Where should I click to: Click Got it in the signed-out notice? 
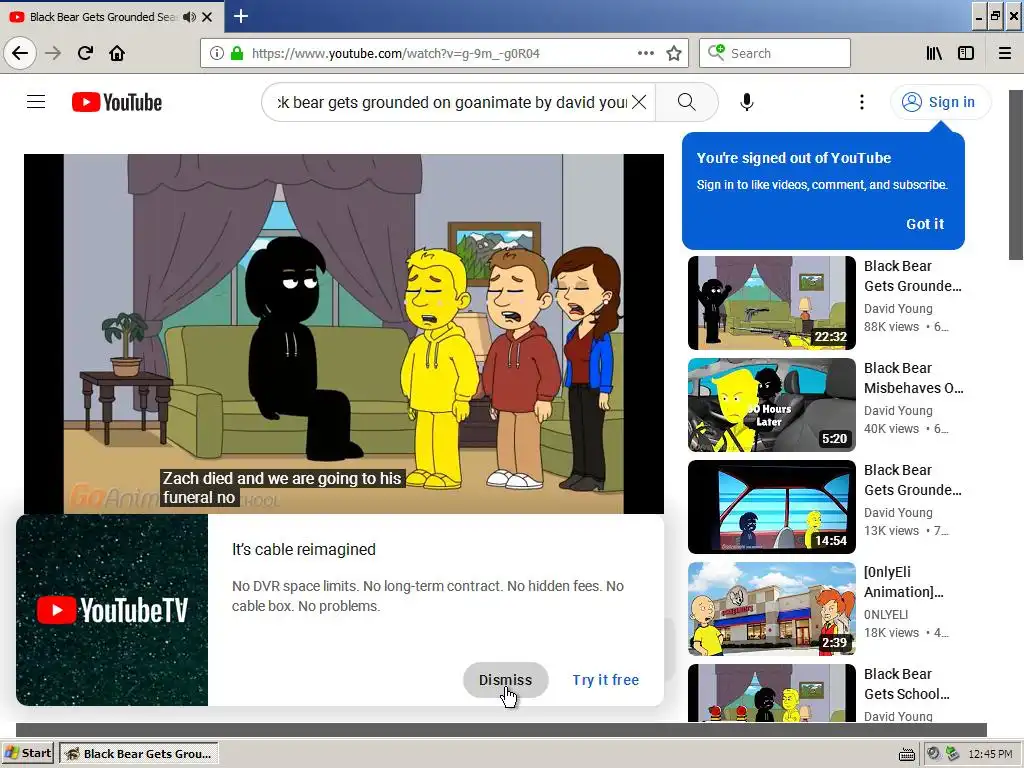[925, 224]
